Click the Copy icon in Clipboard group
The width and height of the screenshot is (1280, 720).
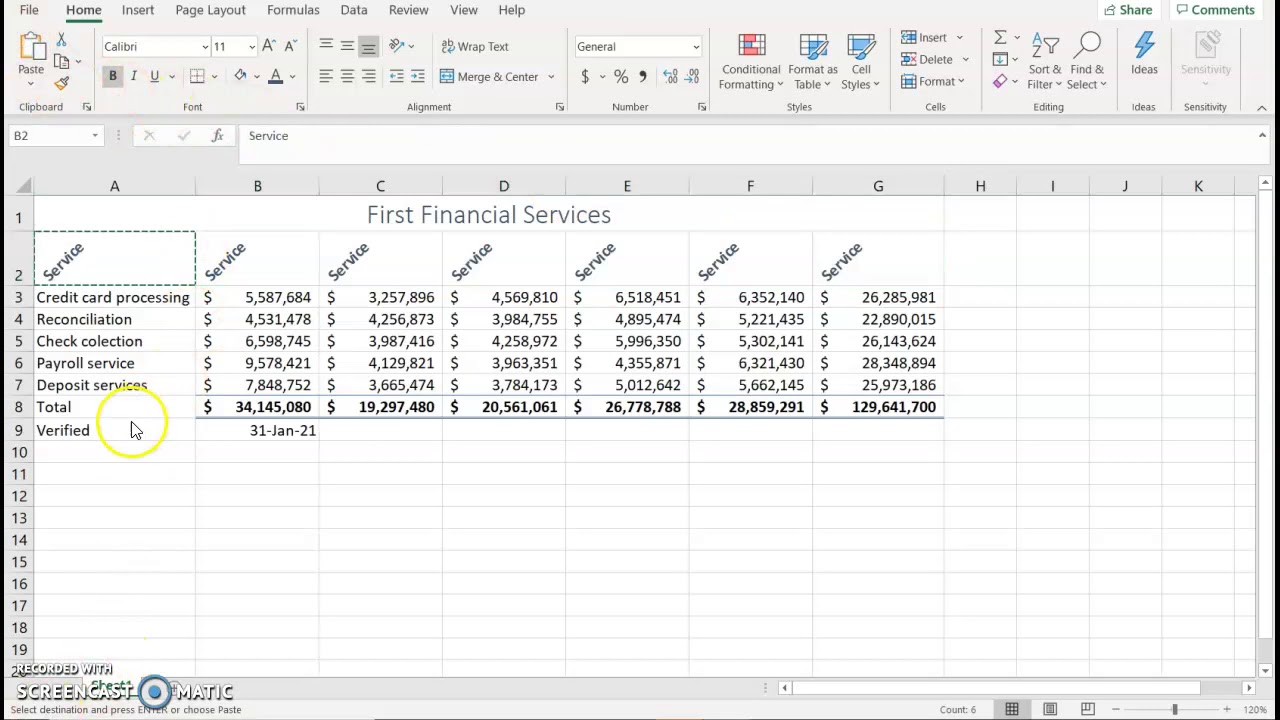pyautogui.click(x=61, y=62)
